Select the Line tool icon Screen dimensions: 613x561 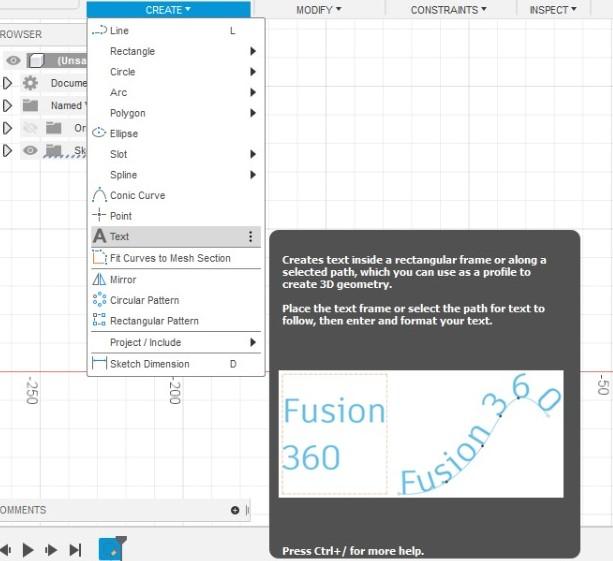pos(99,30)
